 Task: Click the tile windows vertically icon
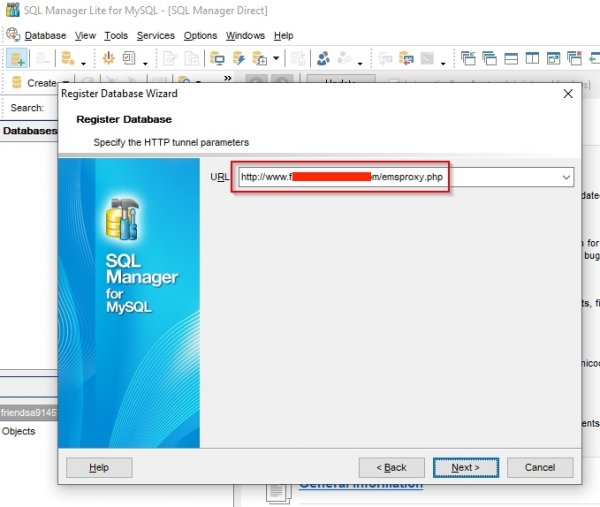click(532, 59)
